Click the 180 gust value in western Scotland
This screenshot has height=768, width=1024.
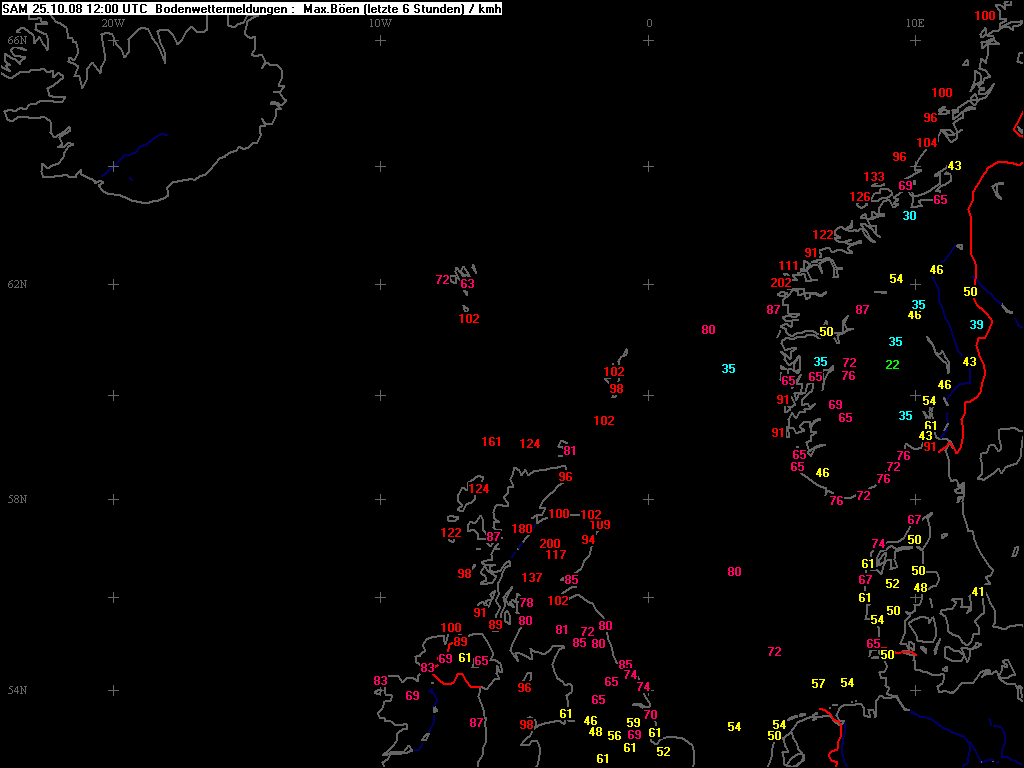tap(522, 529)
